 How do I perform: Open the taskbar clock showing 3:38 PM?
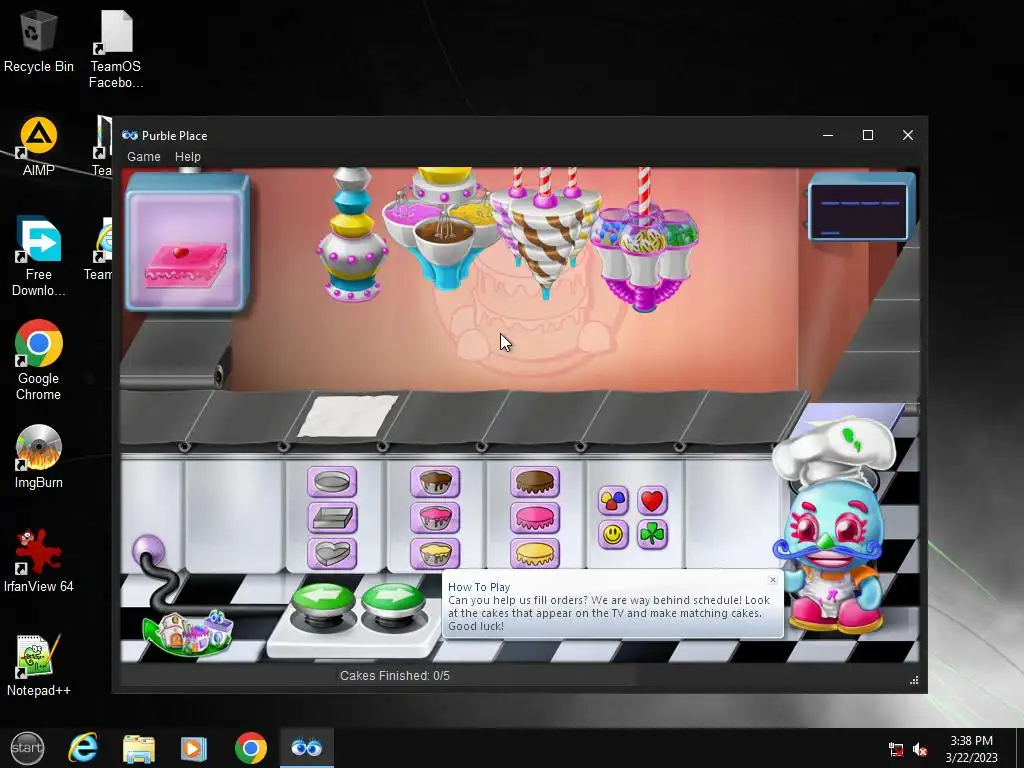971,749
